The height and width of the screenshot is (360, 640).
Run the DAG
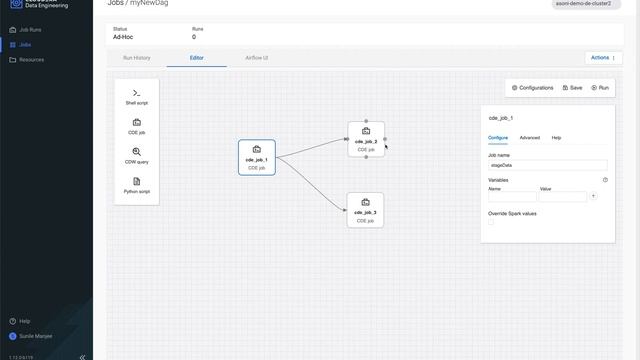(x=600, y=88)
